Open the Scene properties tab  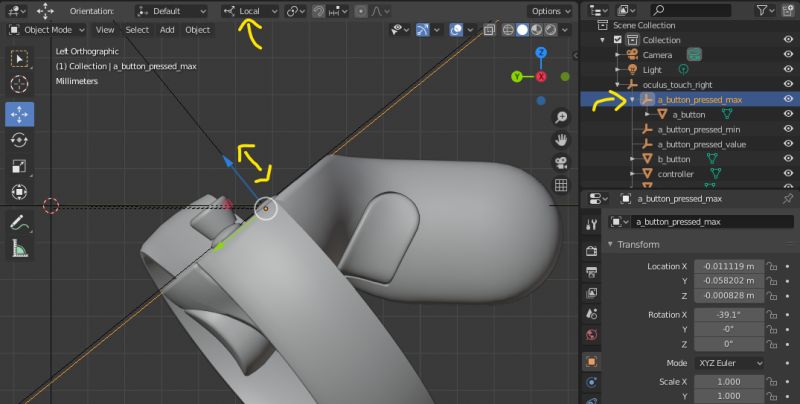click(x=592, y=314)
